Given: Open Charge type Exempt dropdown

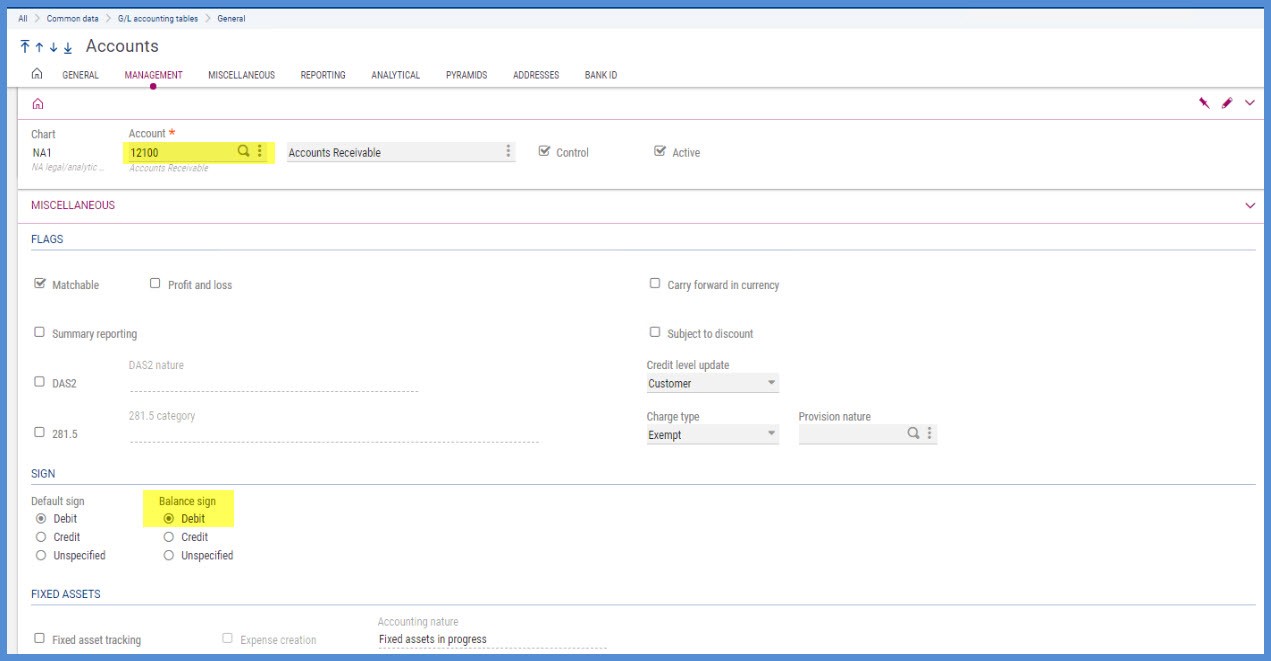Looking at the screenshot, I should [712, 435].
